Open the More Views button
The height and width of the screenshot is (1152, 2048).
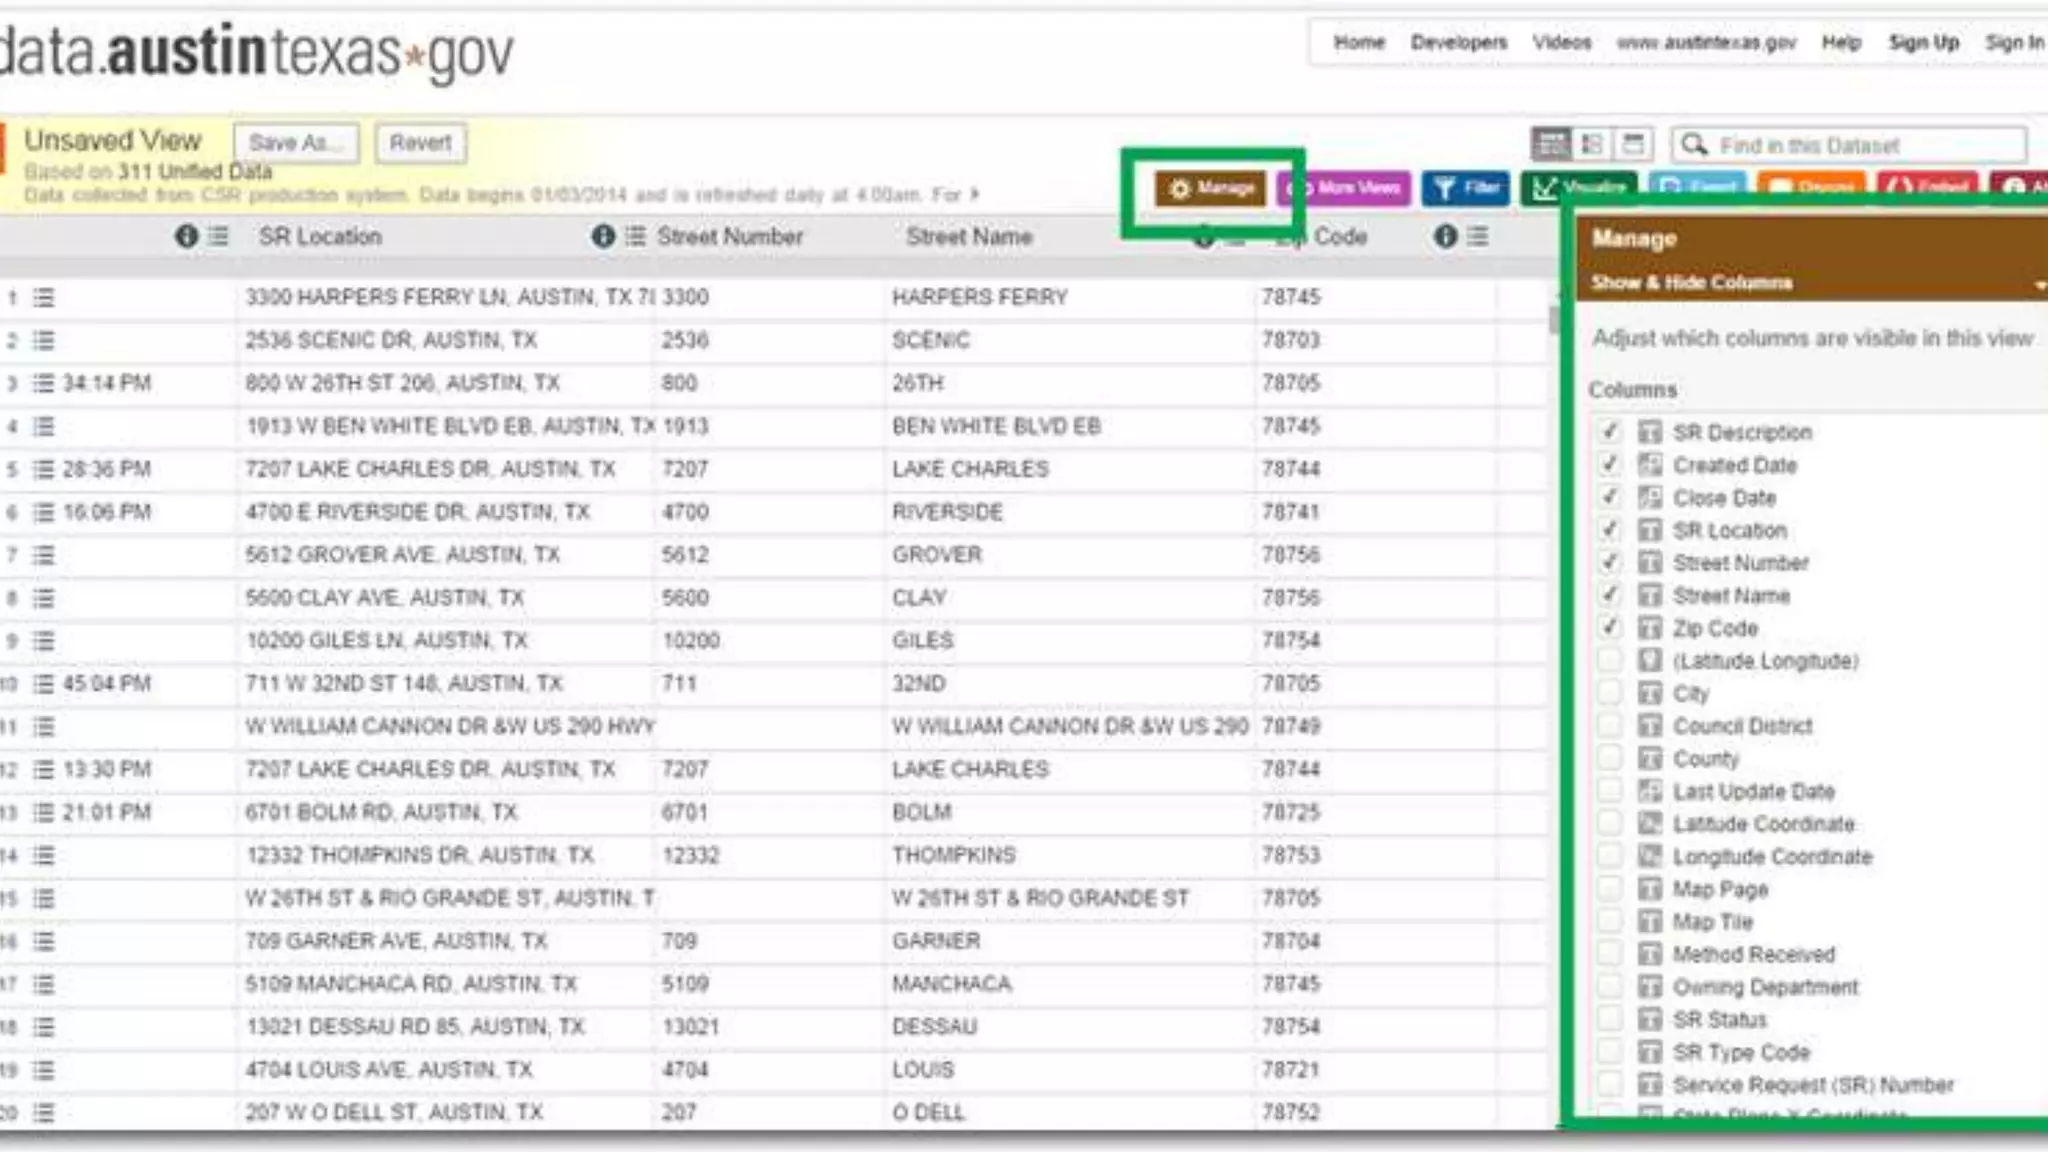click(1345, 188)
